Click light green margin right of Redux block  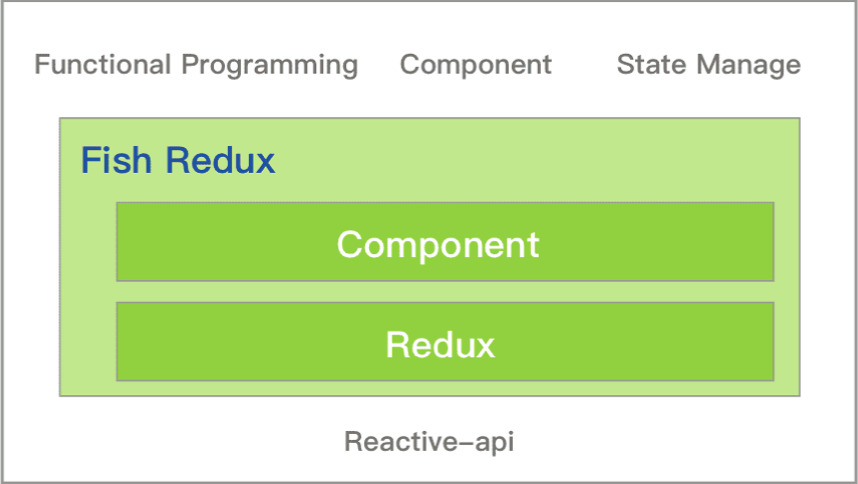pos(787,342)
